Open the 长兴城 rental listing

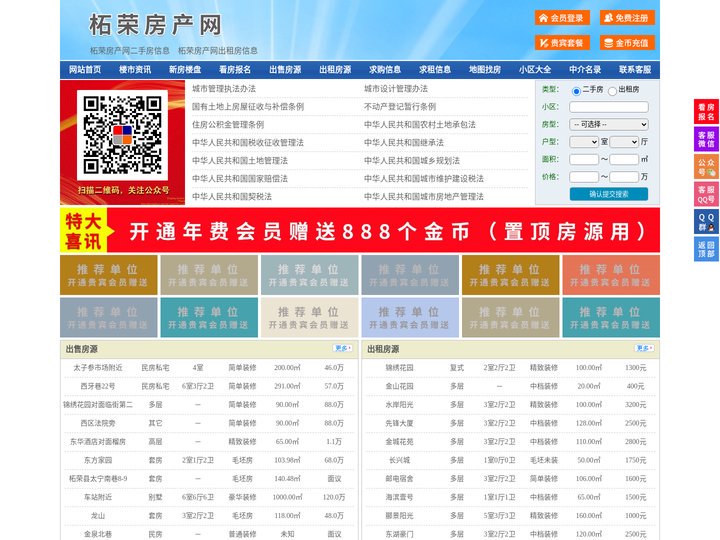(x=399, y=460)
